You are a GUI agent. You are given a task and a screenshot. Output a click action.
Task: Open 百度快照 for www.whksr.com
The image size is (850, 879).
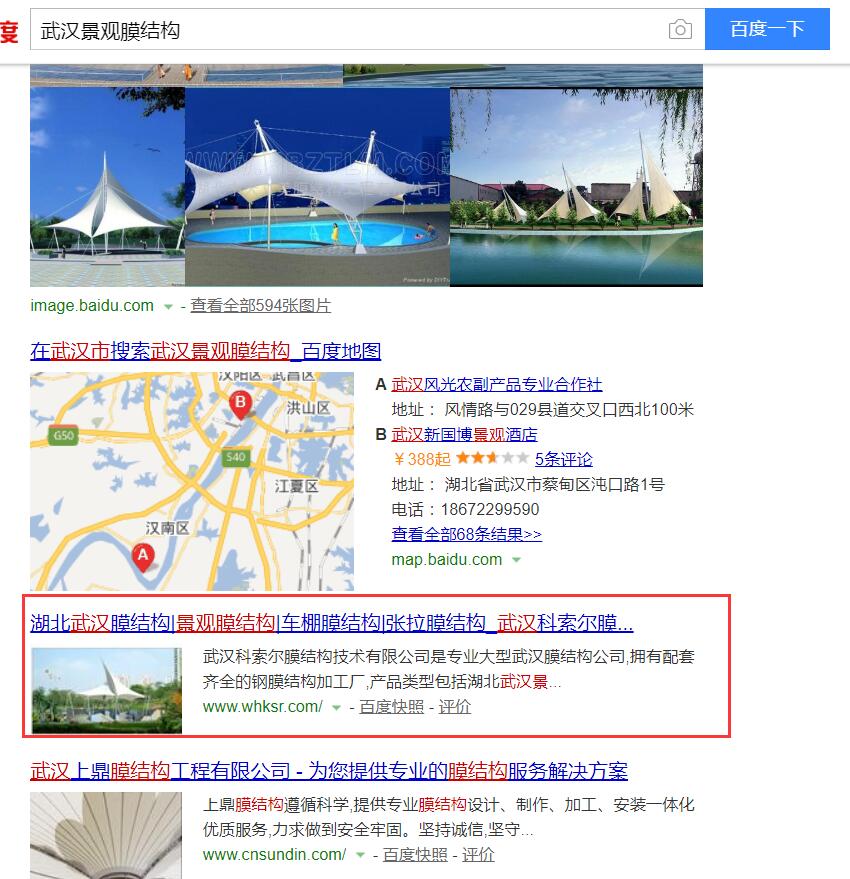[x=391, y=707]
